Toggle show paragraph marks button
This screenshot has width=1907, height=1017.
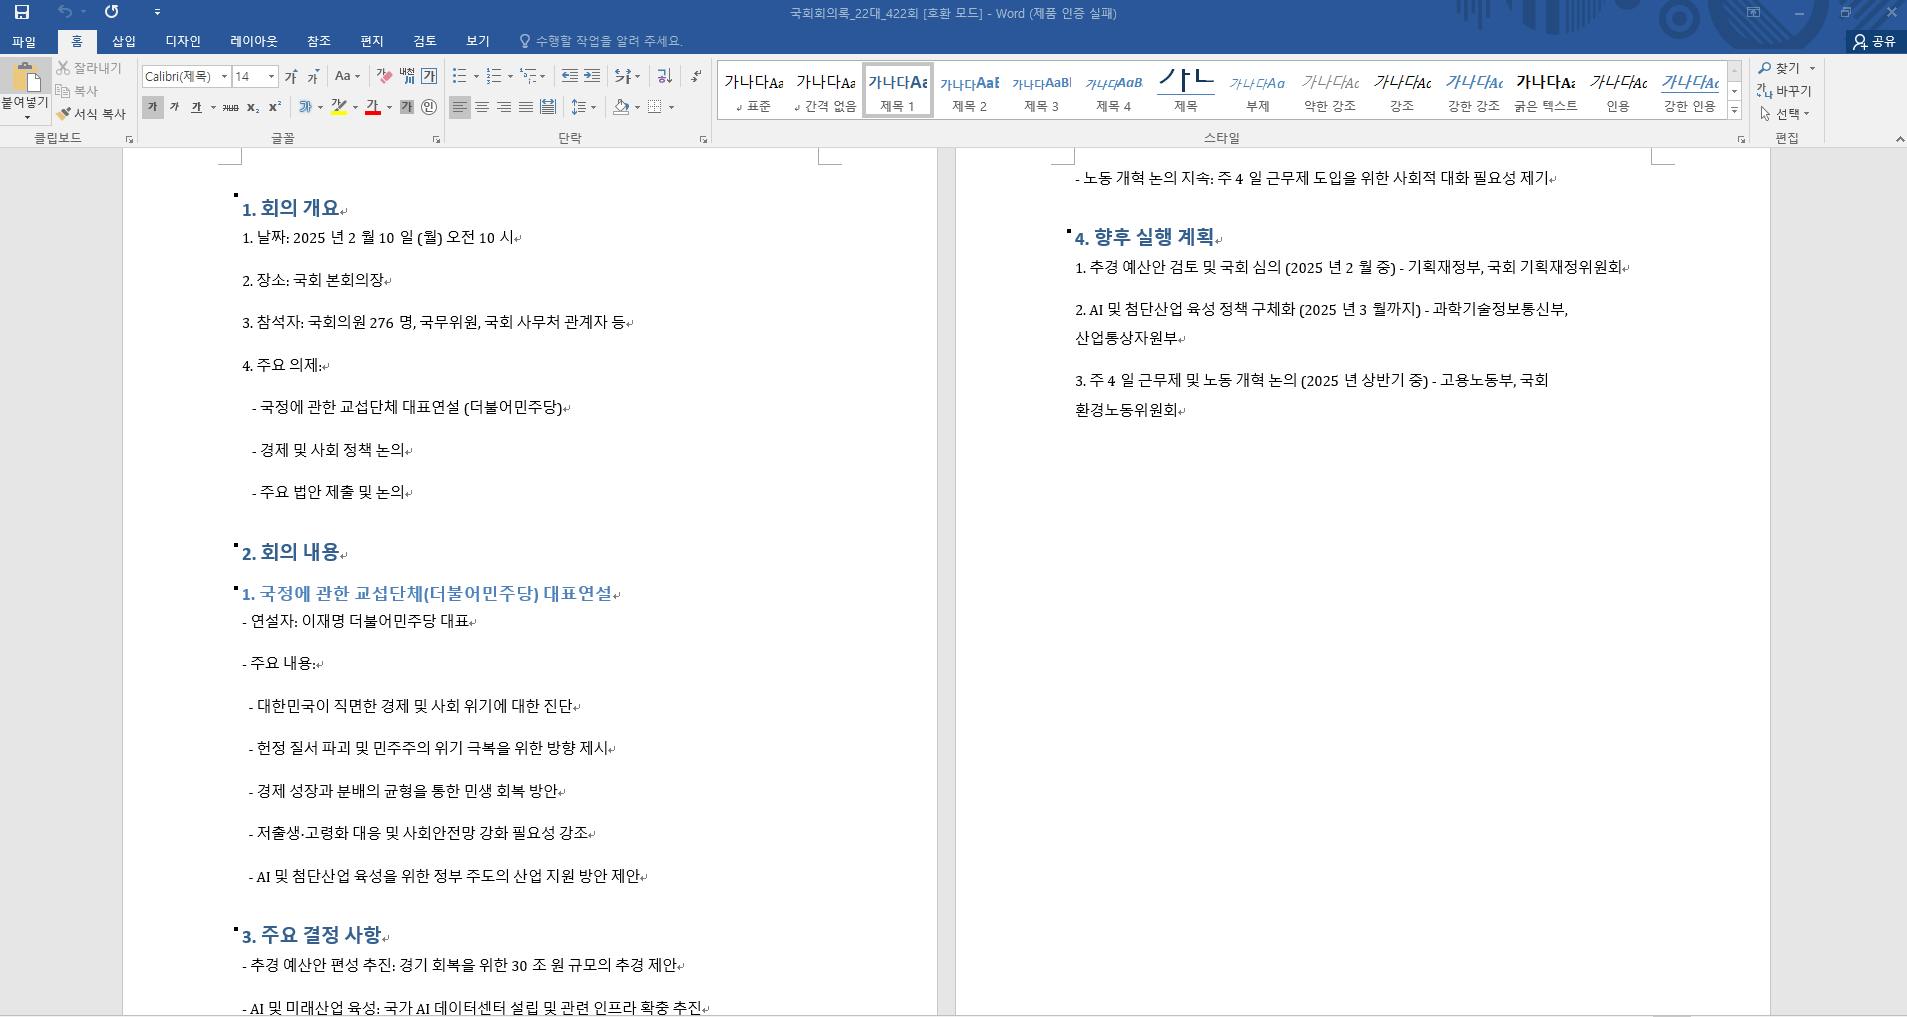(x=696, y=76)
